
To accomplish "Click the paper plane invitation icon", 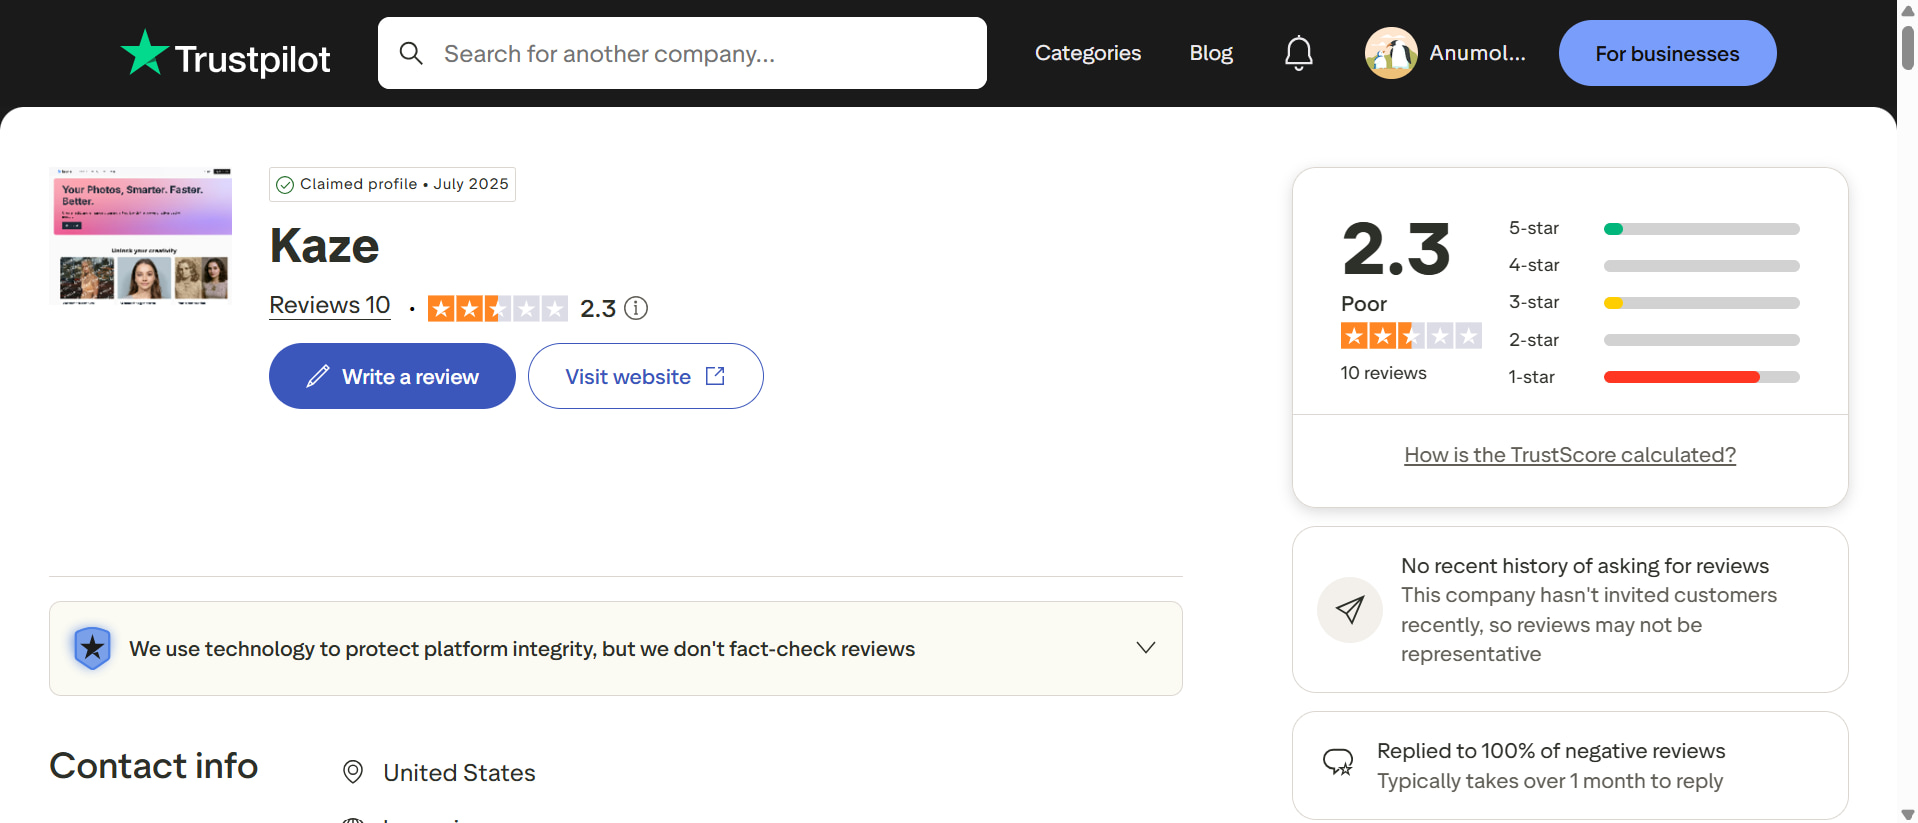I will click(1350, 609).
